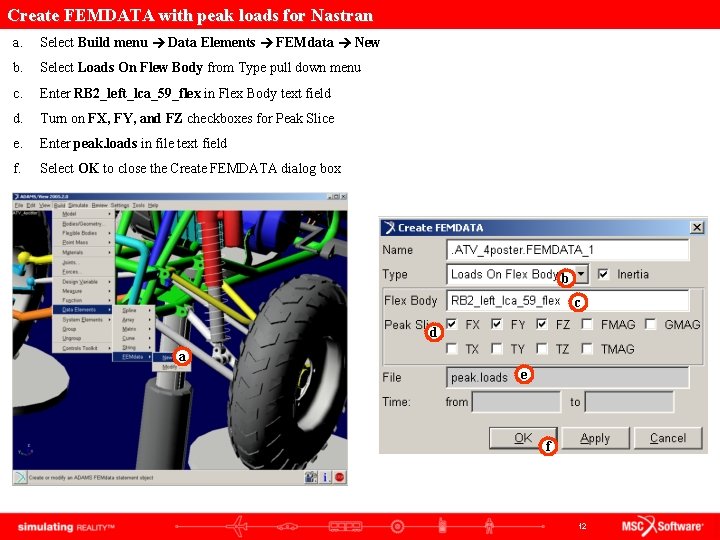Expand the System Elements submenu
Screen dimensions: 720x540
coord(82,319)
